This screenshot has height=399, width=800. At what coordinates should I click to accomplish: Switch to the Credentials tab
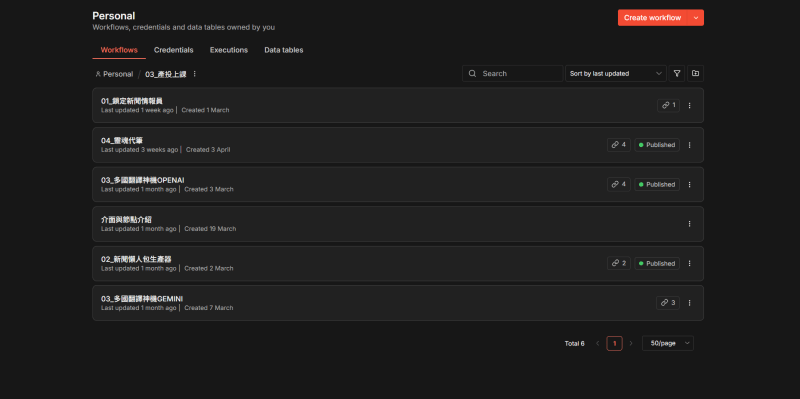click(173, 50)
